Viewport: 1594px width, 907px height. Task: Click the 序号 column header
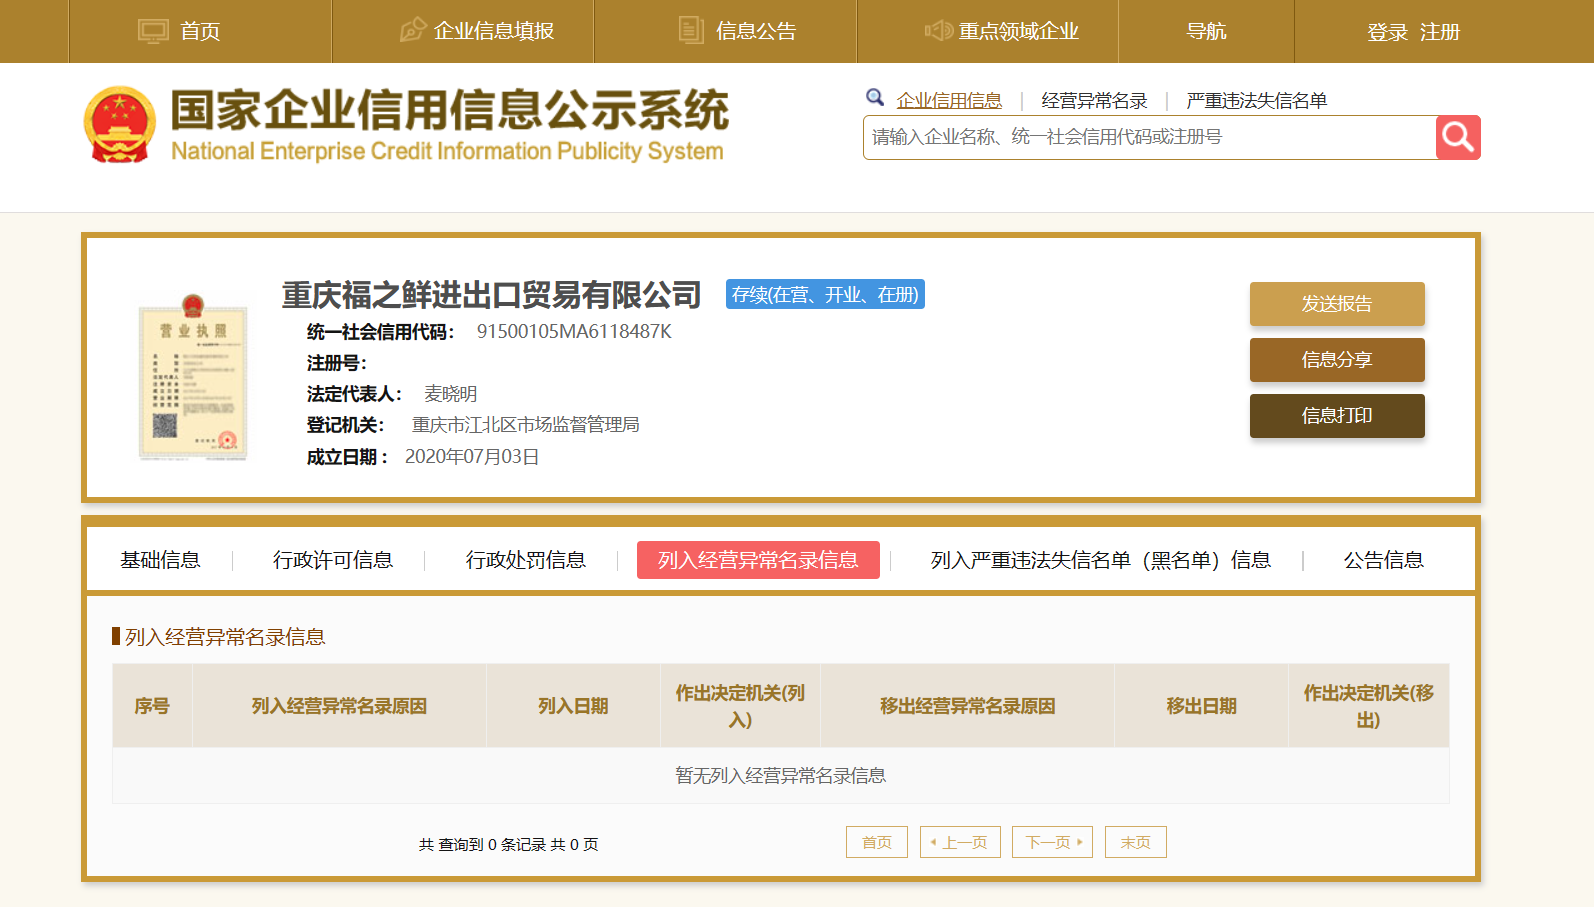point(152,706)
